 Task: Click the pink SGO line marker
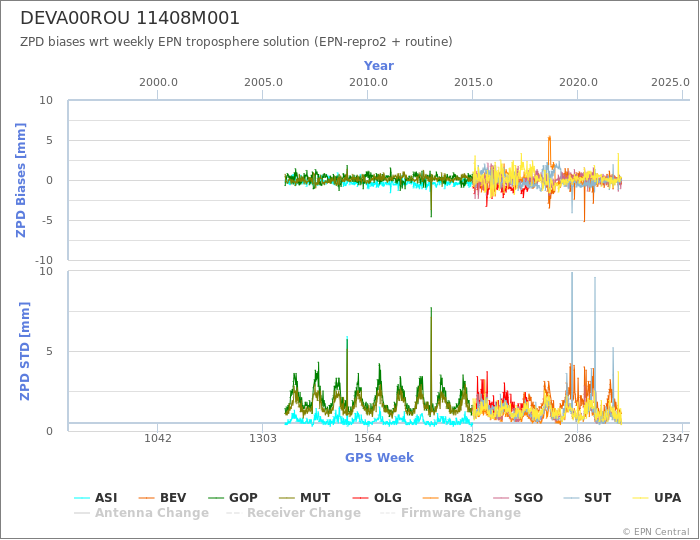tap(501, 498)
